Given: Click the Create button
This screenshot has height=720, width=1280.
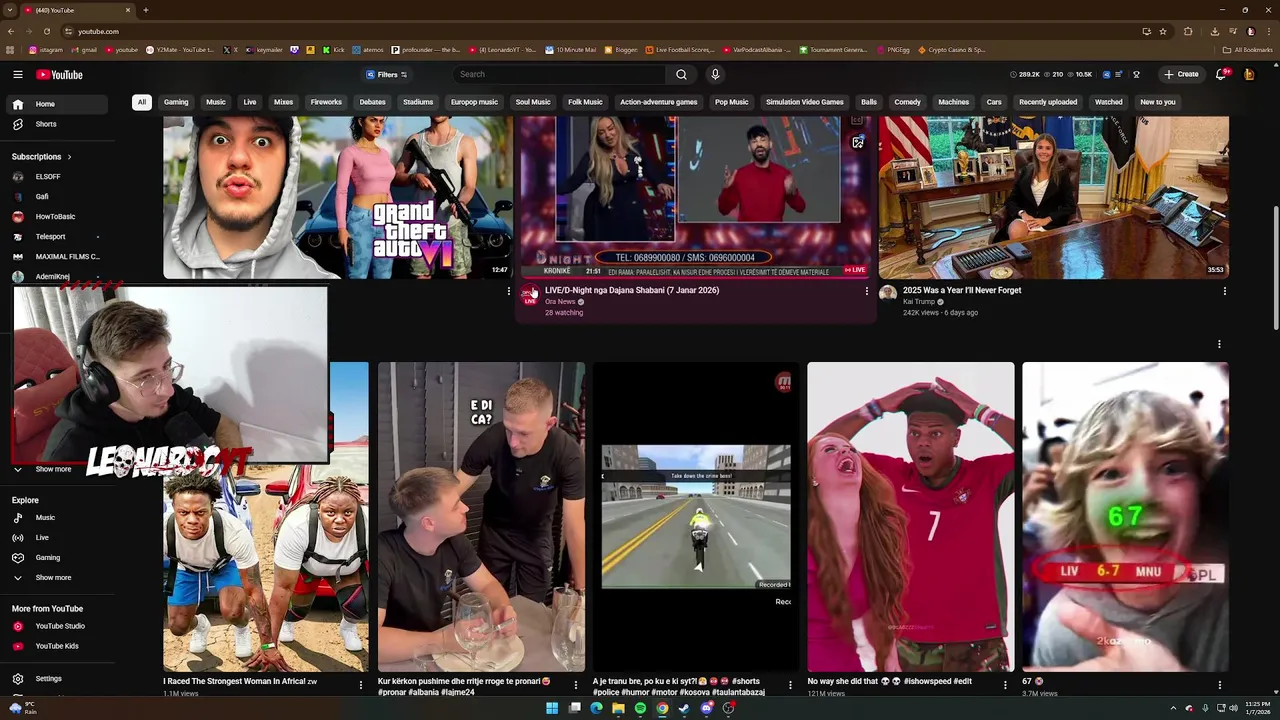Looking at the screenshot, I should coord(1181,74).
